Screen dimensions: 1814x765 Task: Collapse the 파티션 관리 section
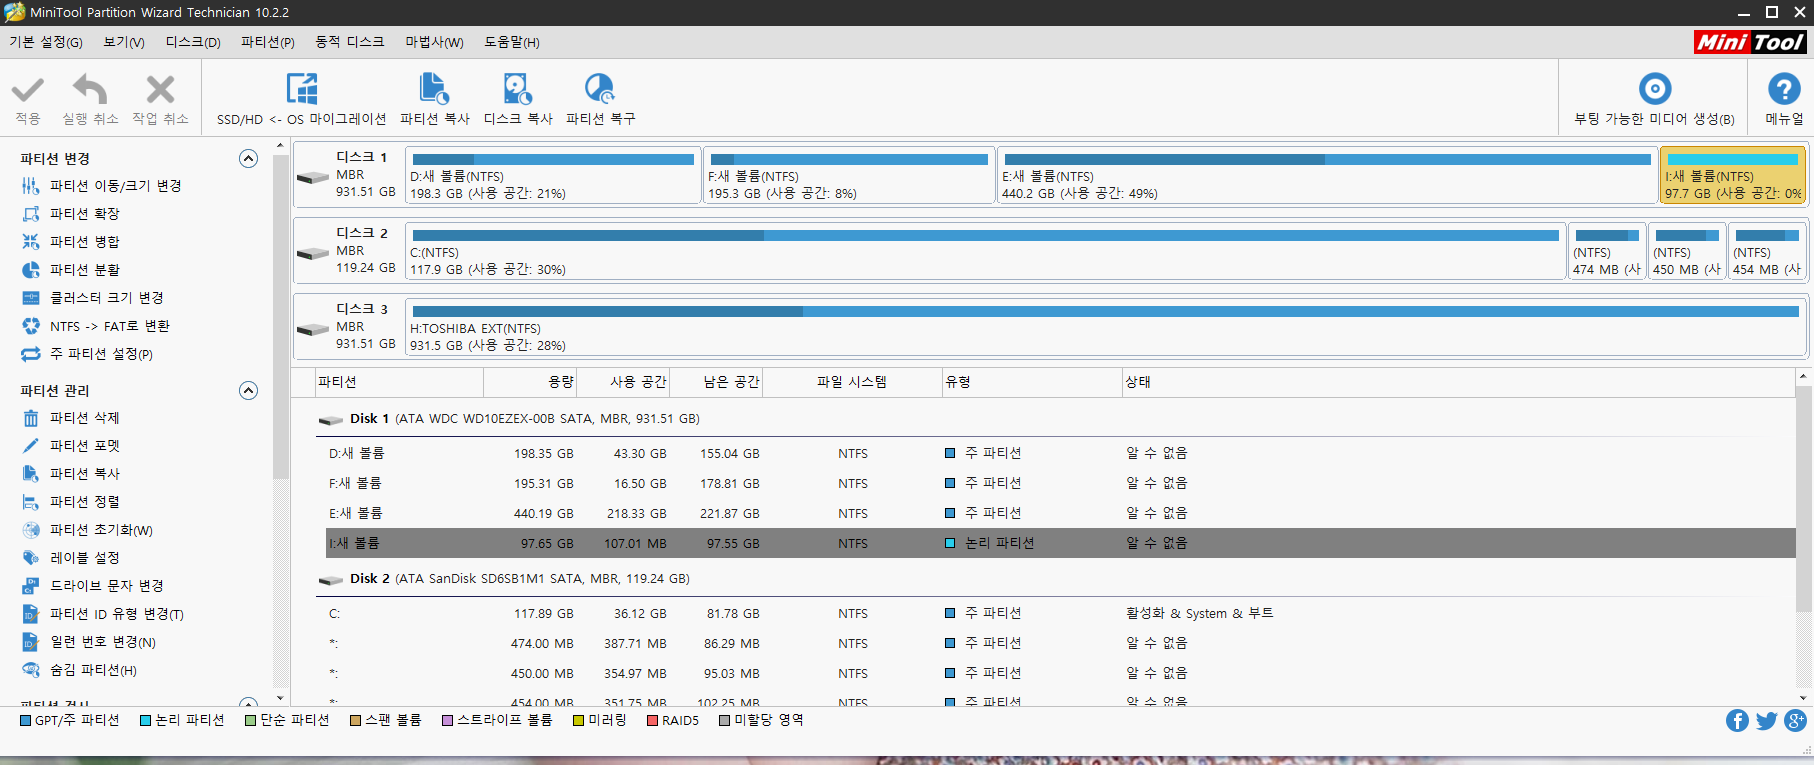click(x=248, y=391)
